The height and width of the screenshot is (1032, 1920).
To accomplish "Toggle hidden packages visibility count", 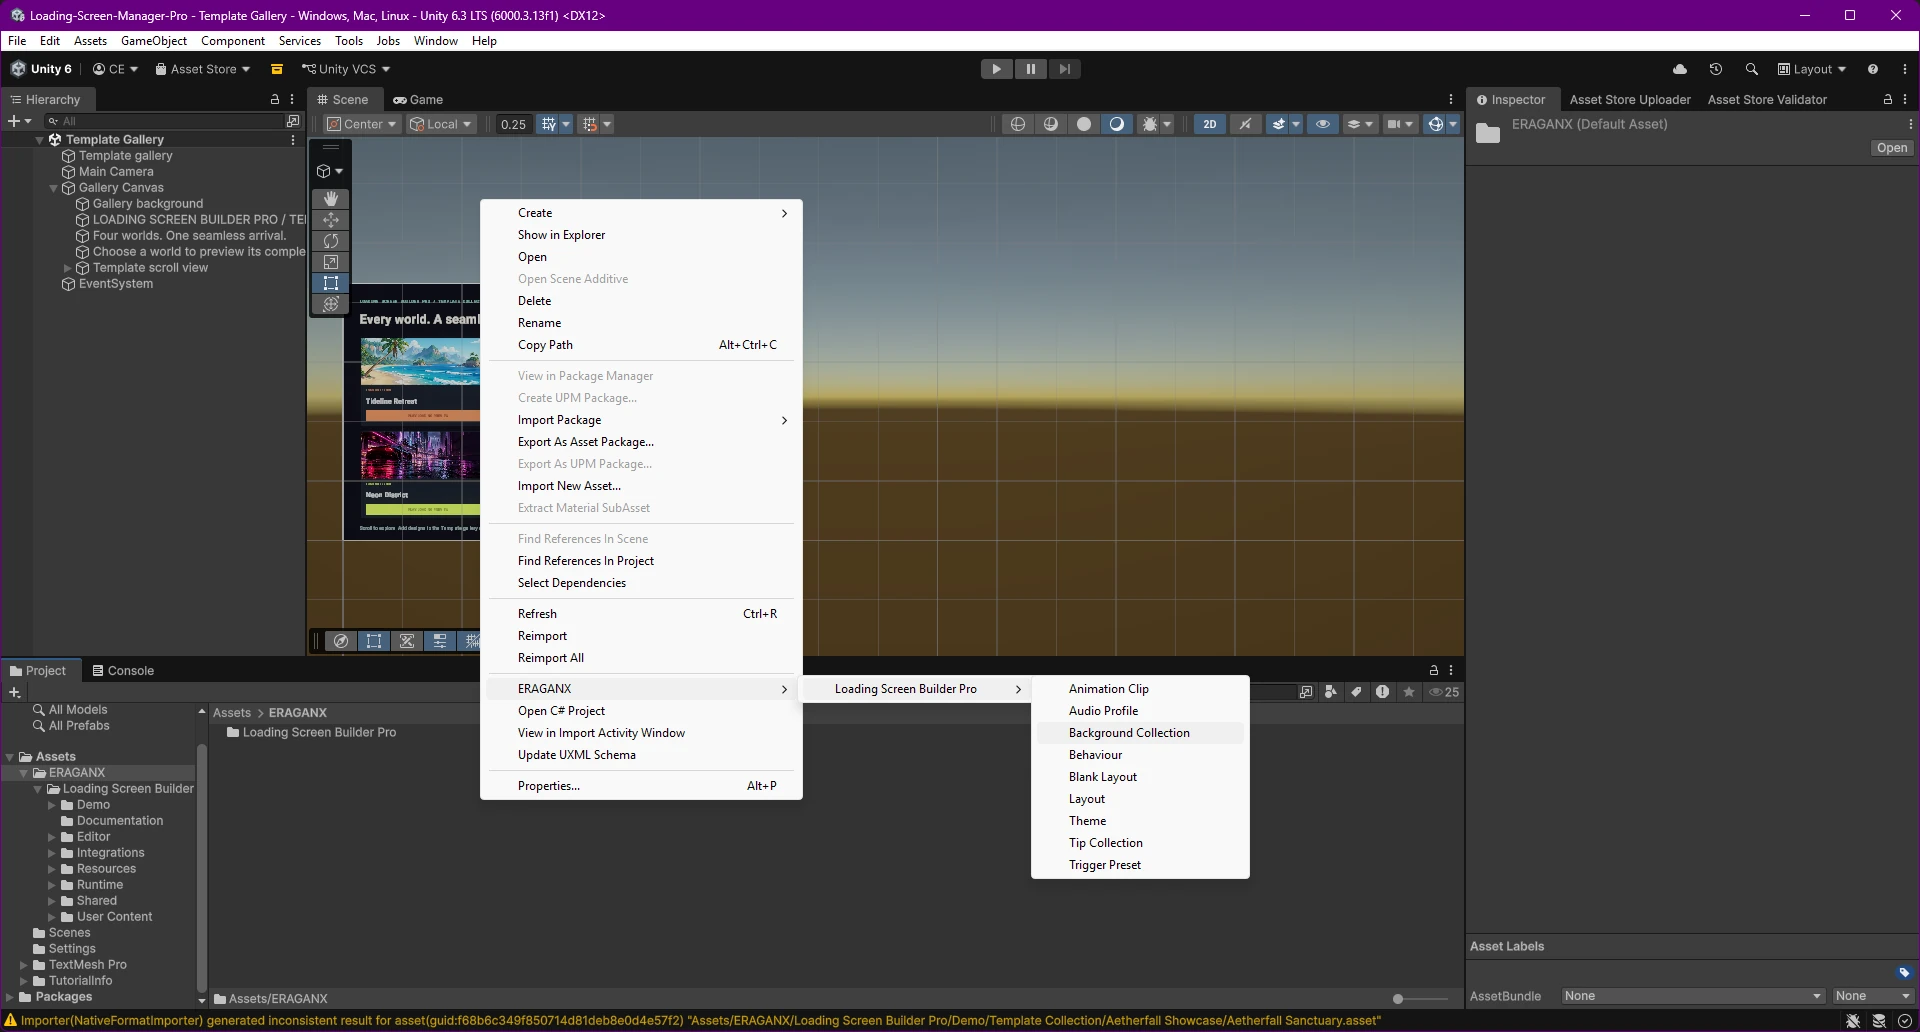I will (1444, 692).
